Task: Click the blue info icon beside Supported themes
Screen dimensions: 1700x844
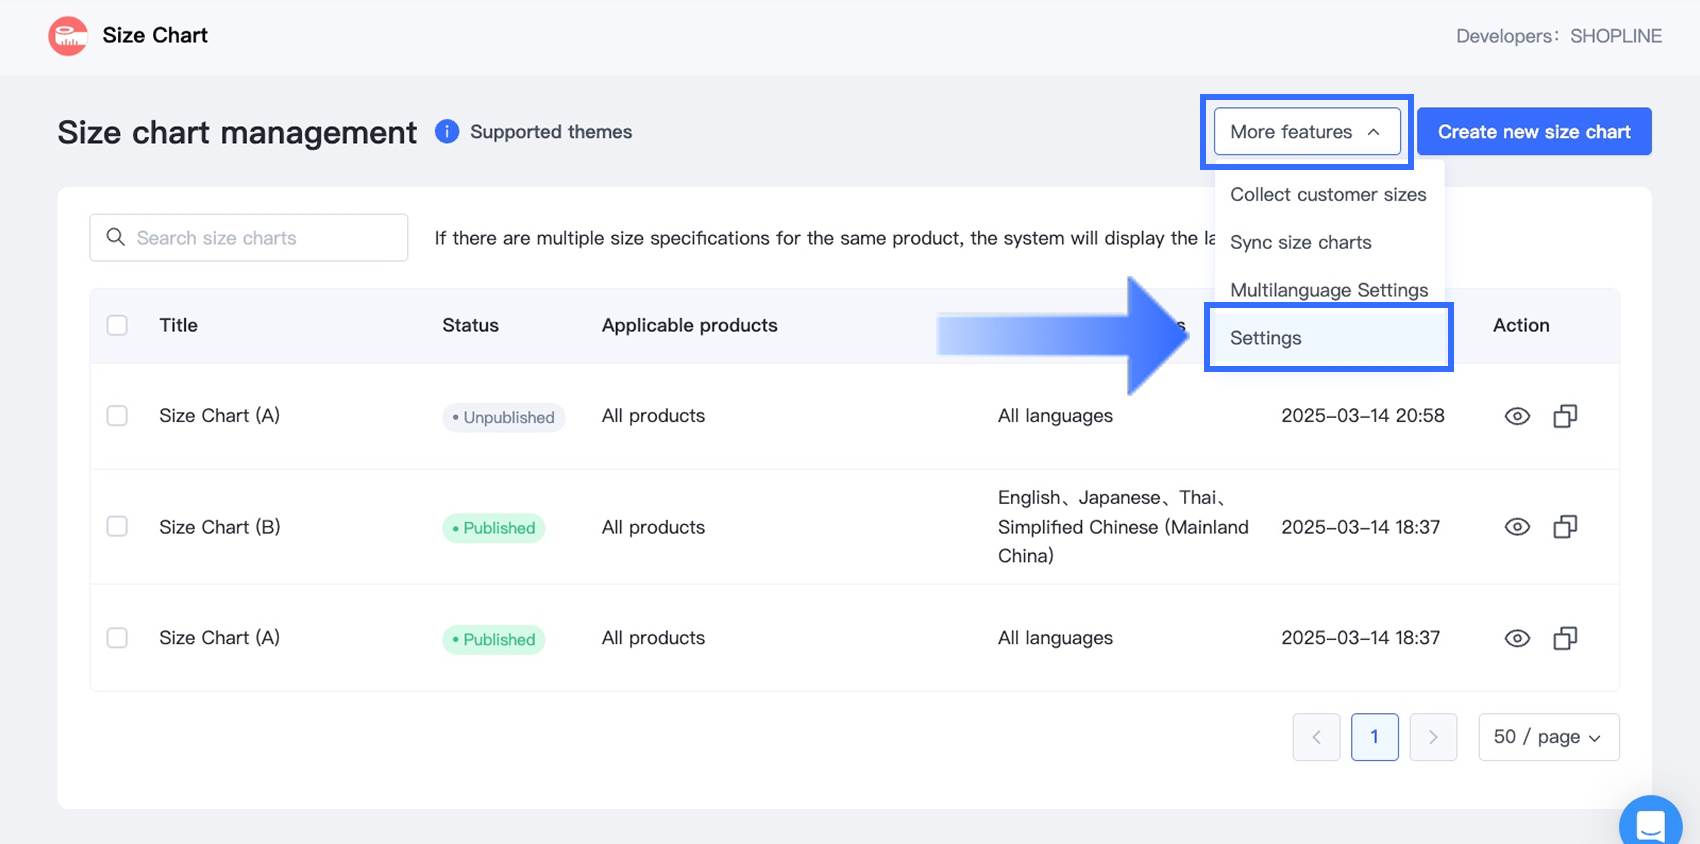Action: [x=447, y=131]
